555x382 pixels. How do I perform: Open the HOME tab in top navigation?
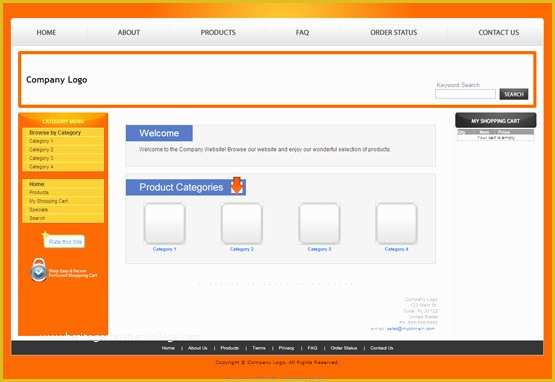[46, 33]
